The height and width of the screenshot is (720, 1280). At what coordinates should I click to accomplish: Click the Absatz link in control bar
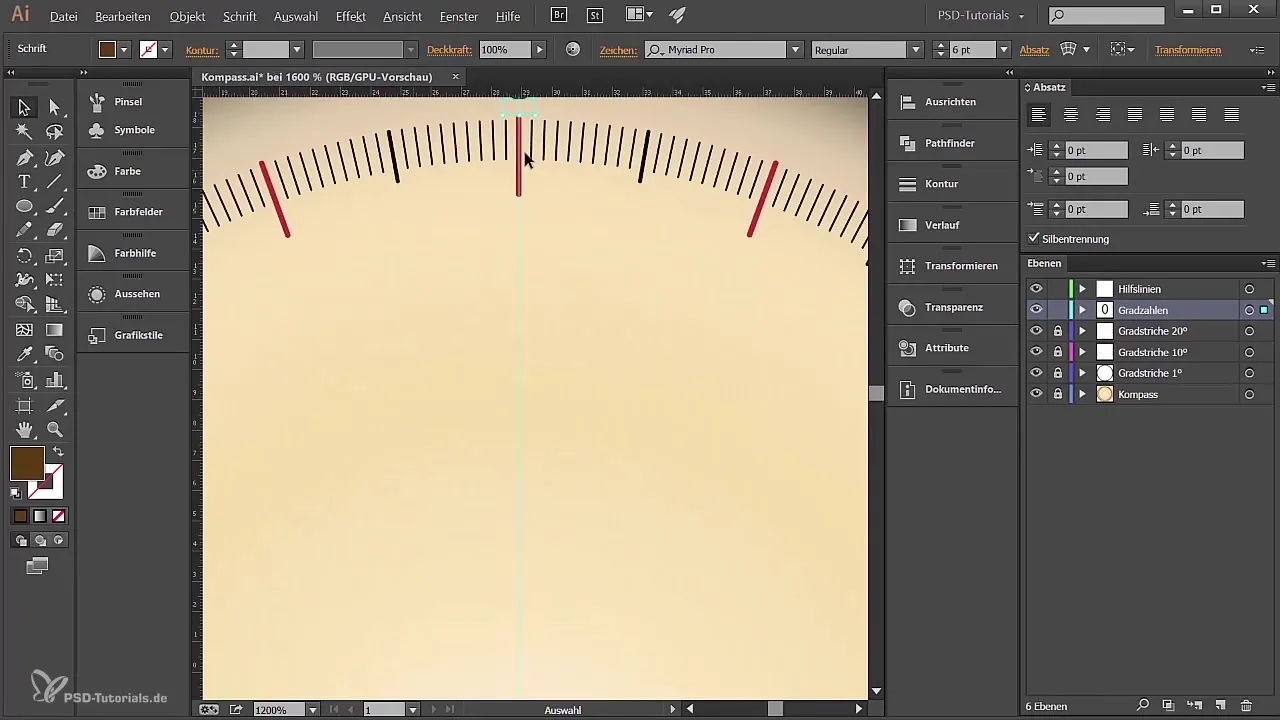pyautogui.click(x=1034, y=50)
